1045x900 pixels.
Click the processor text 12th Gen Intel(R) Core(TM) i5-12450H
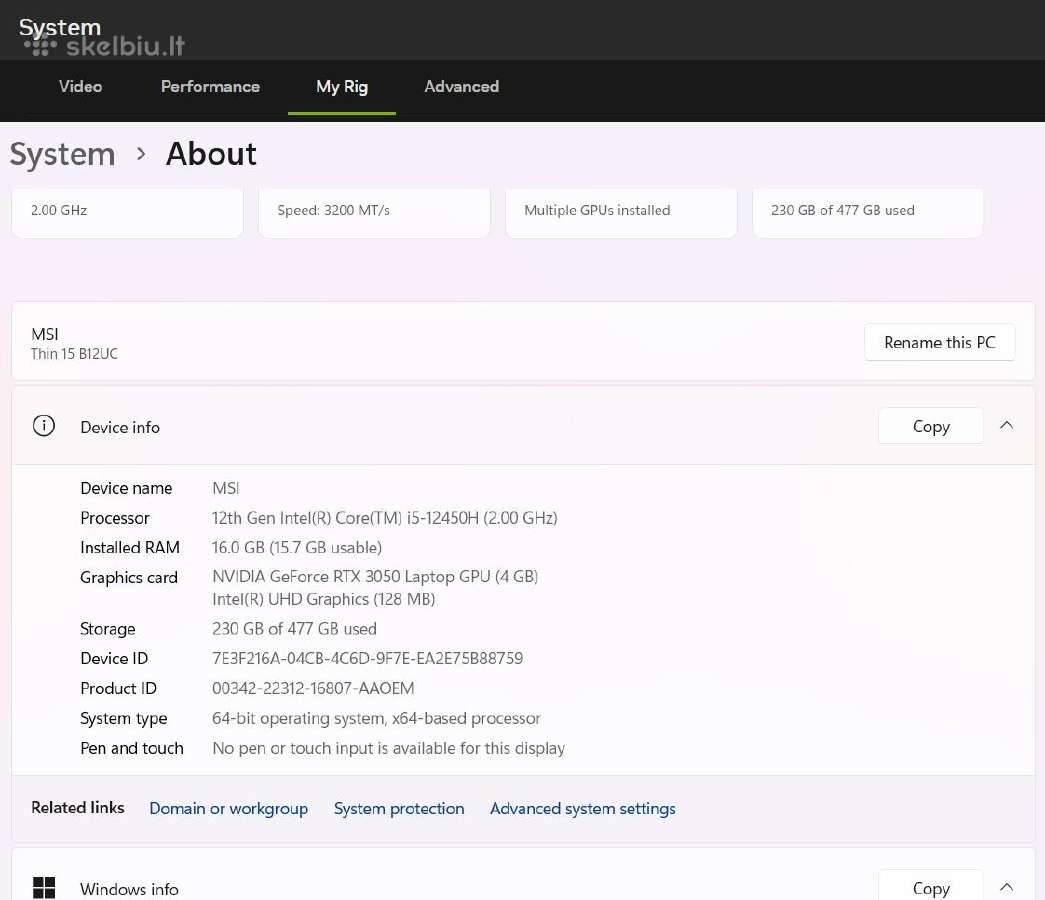[345, 518]
